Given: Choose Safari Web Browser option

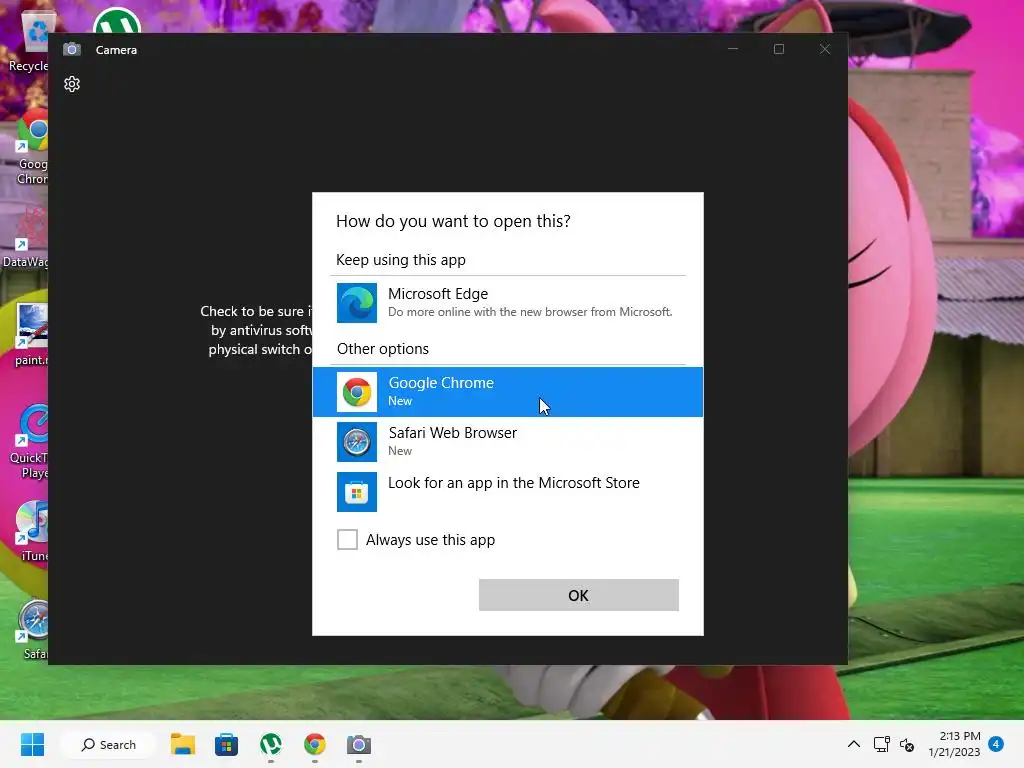Looking at the screenshot, I should tap(508, 441).
